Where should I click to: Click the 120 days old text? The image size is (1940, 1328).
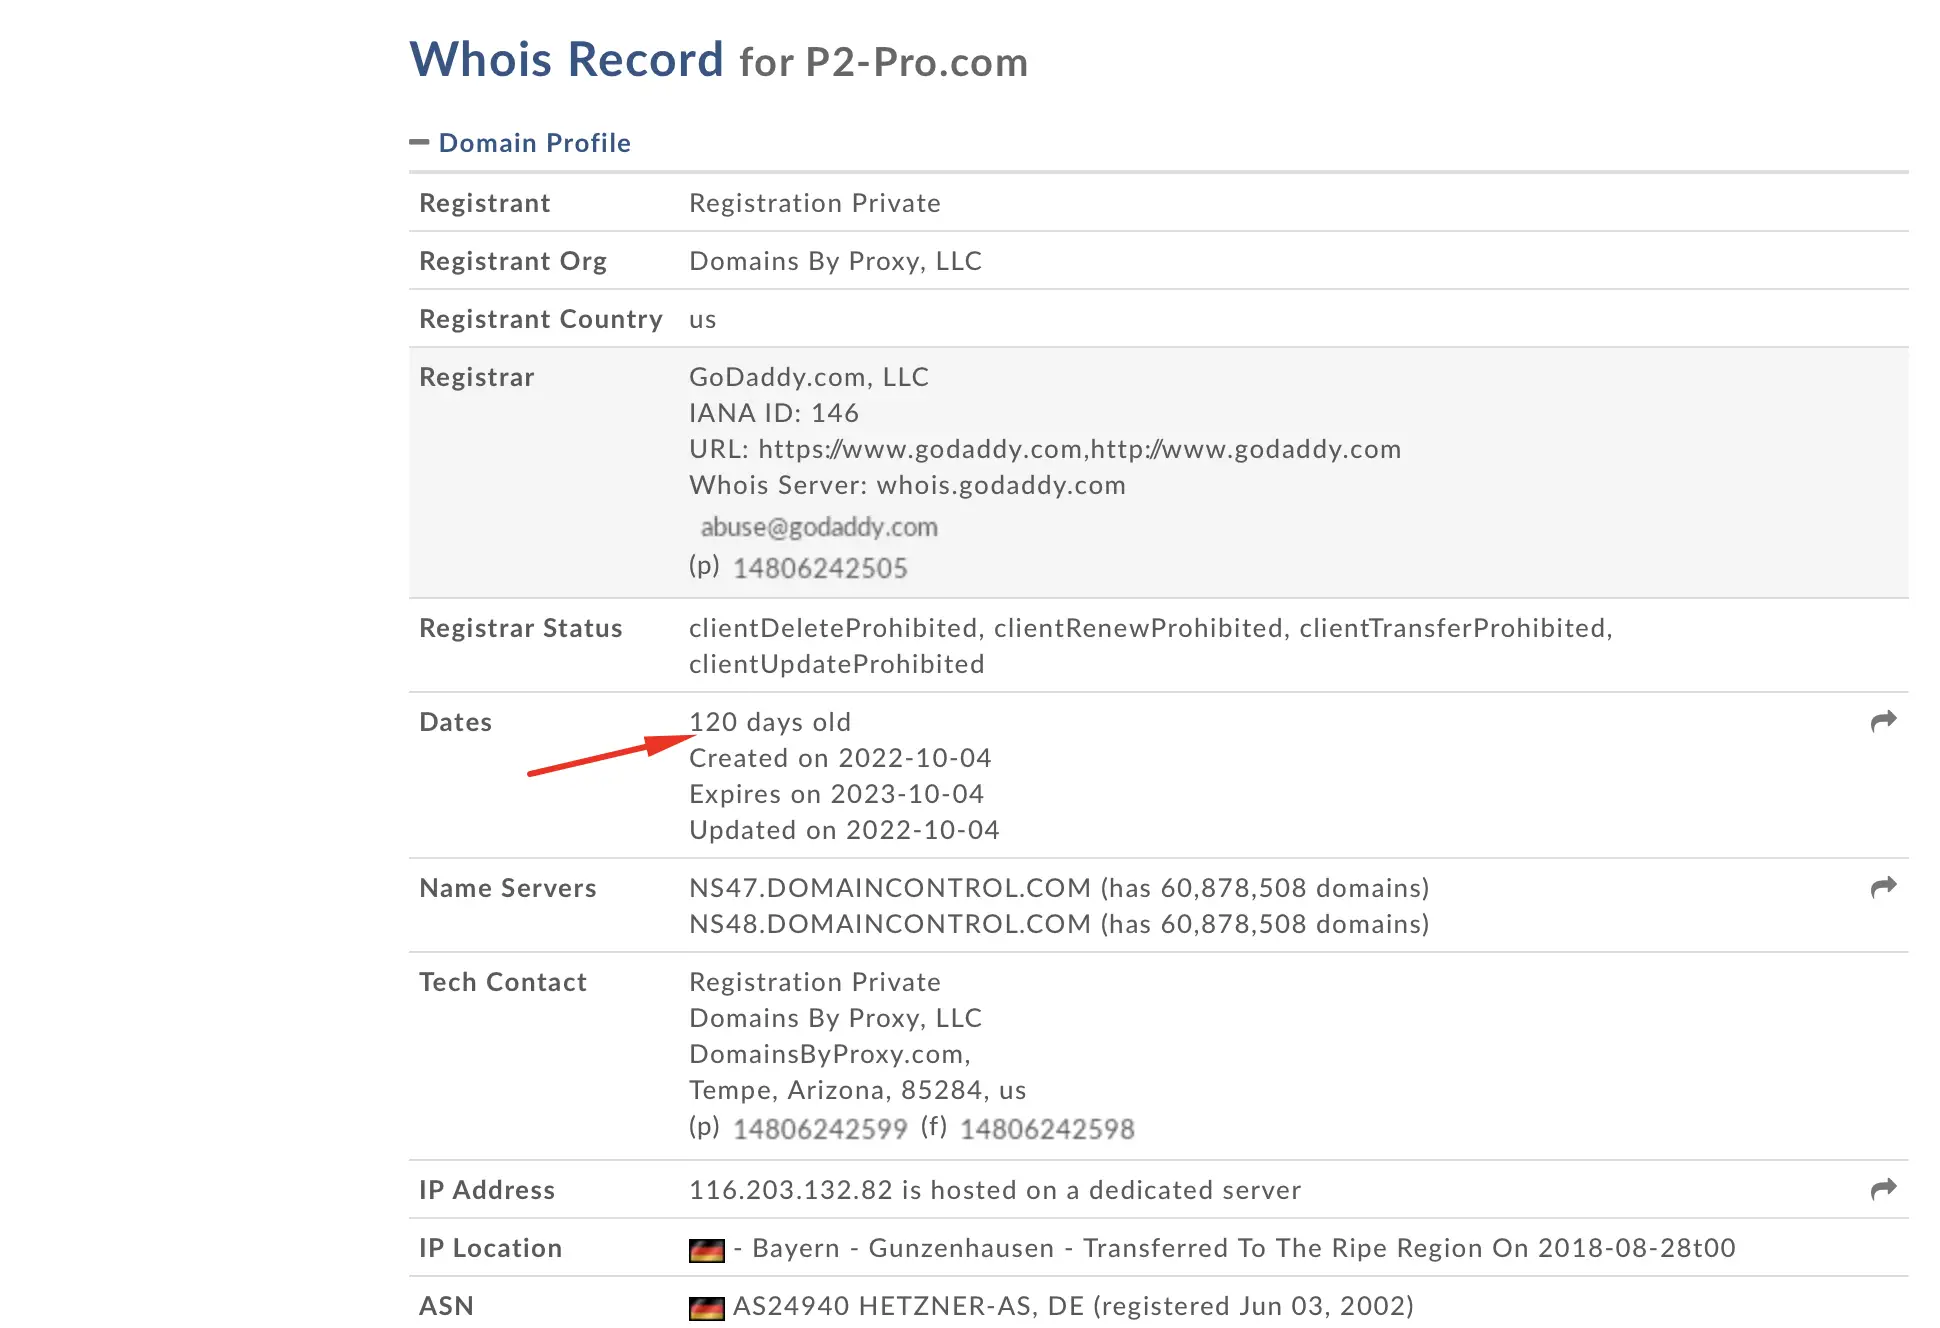770,722
